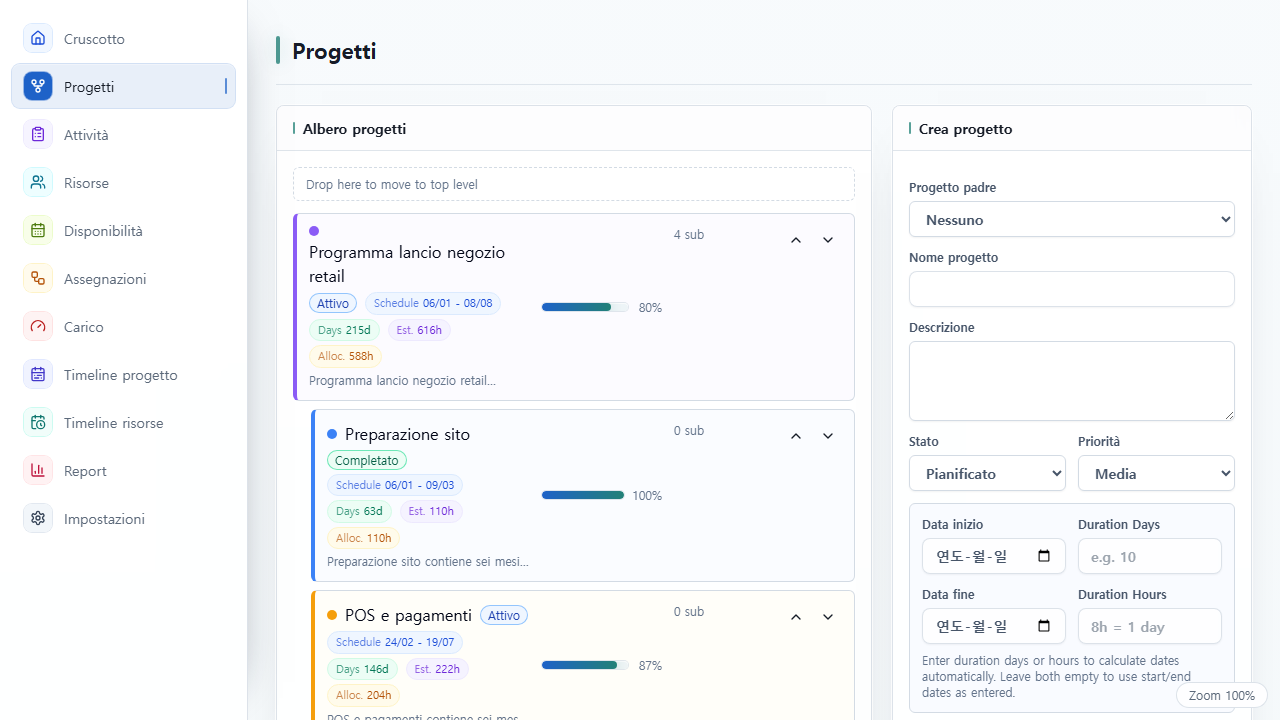Click the Carico gauge icon

click(38, 327)
